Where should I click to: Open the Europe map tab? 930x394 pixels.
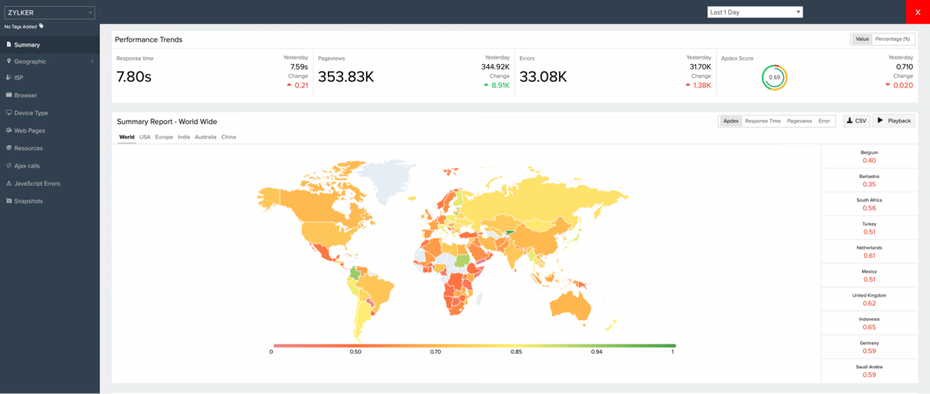pos(164,137)
